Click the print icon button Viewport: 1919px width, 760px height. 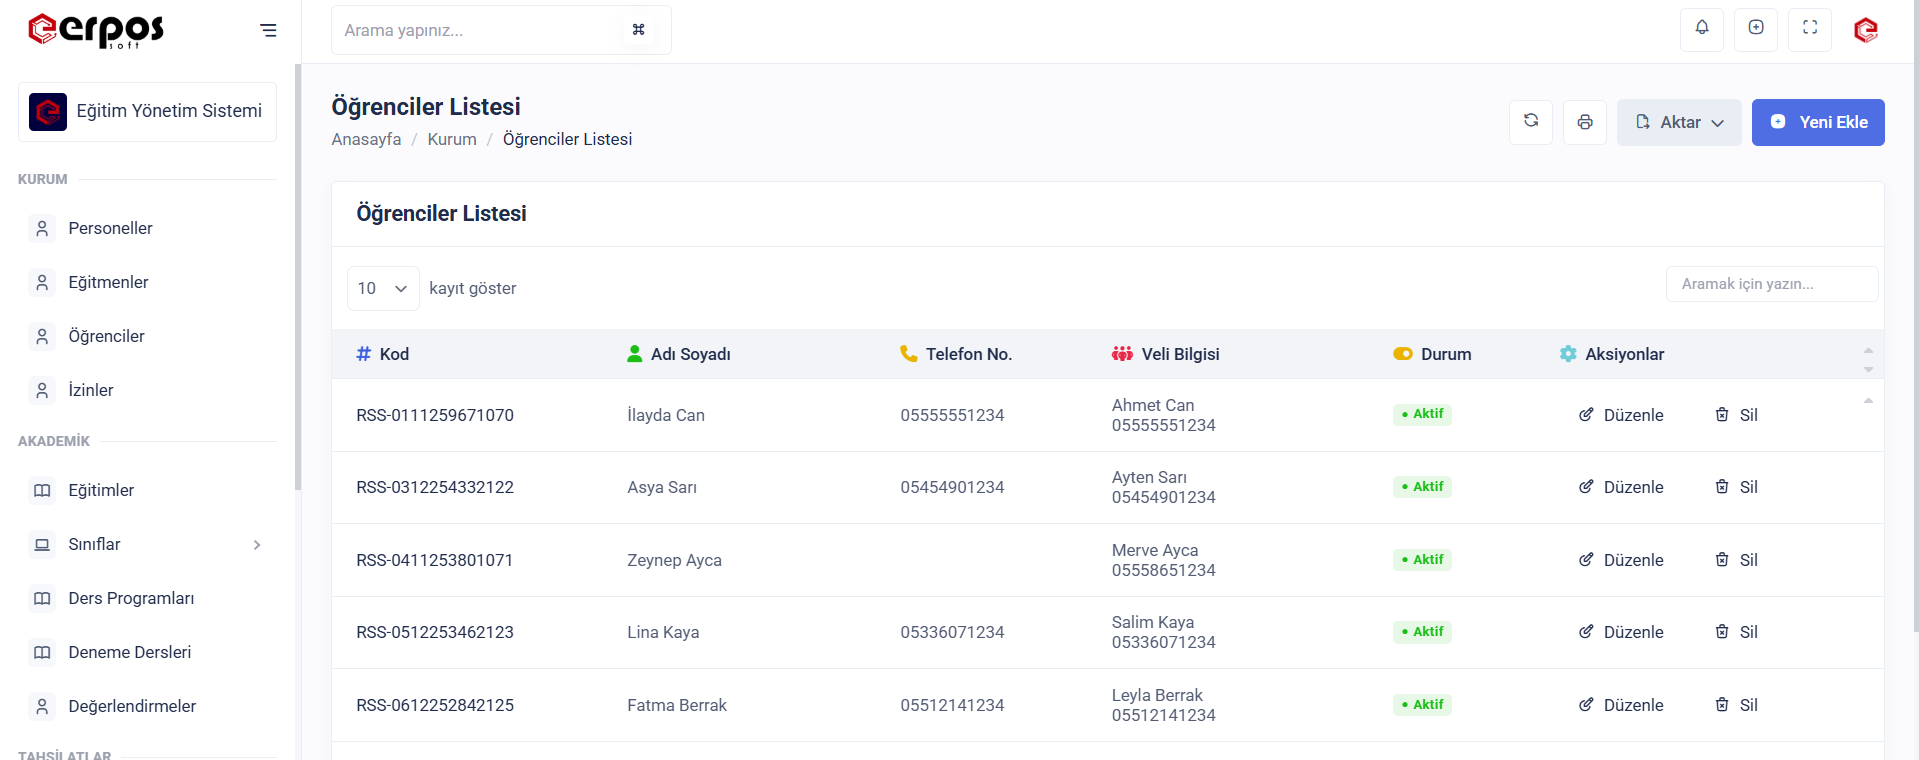tap(1584, 122)
